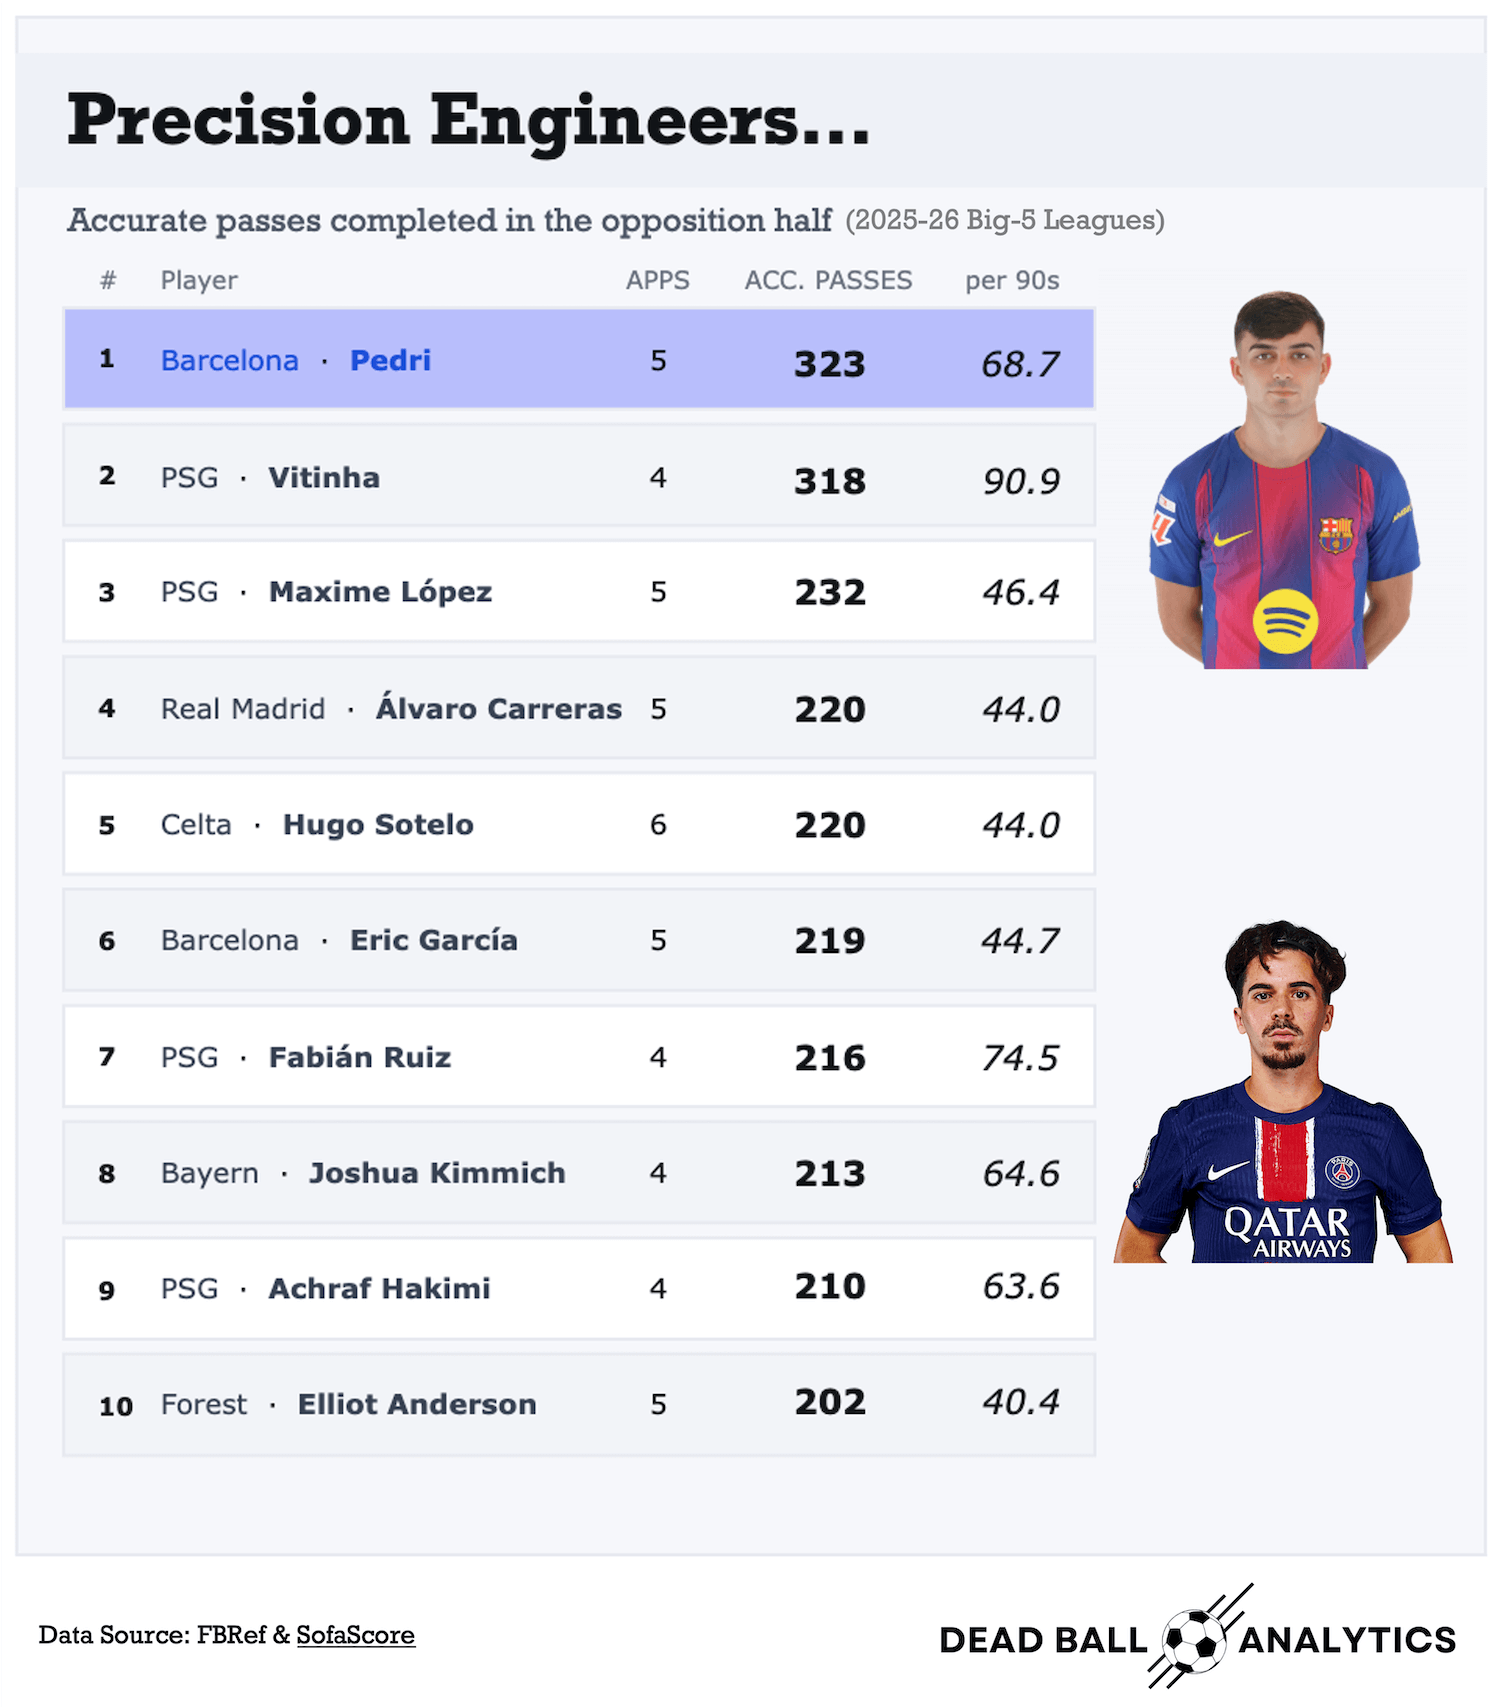Image resolution: width=1500 pixels, height=1707 pixels.
Task: Click the soccer ball logo icon
Action: [x=1194, y=1640]
